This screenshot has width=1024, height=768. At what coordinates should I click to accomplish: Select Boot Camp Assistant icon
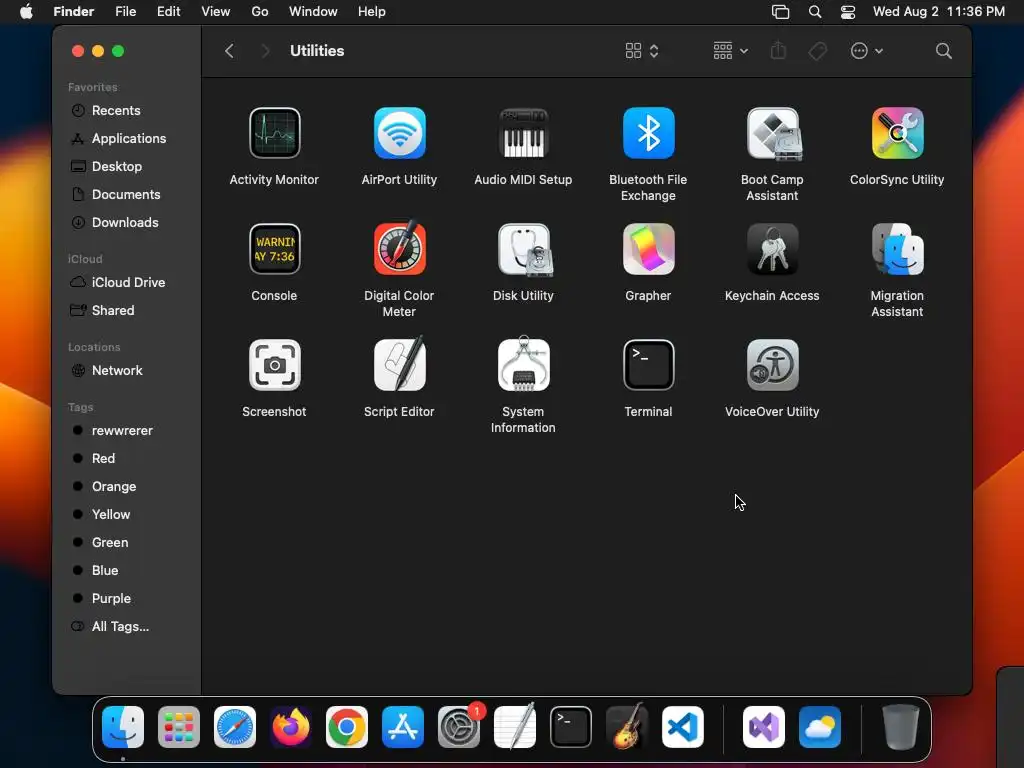(x=773, y=133)
